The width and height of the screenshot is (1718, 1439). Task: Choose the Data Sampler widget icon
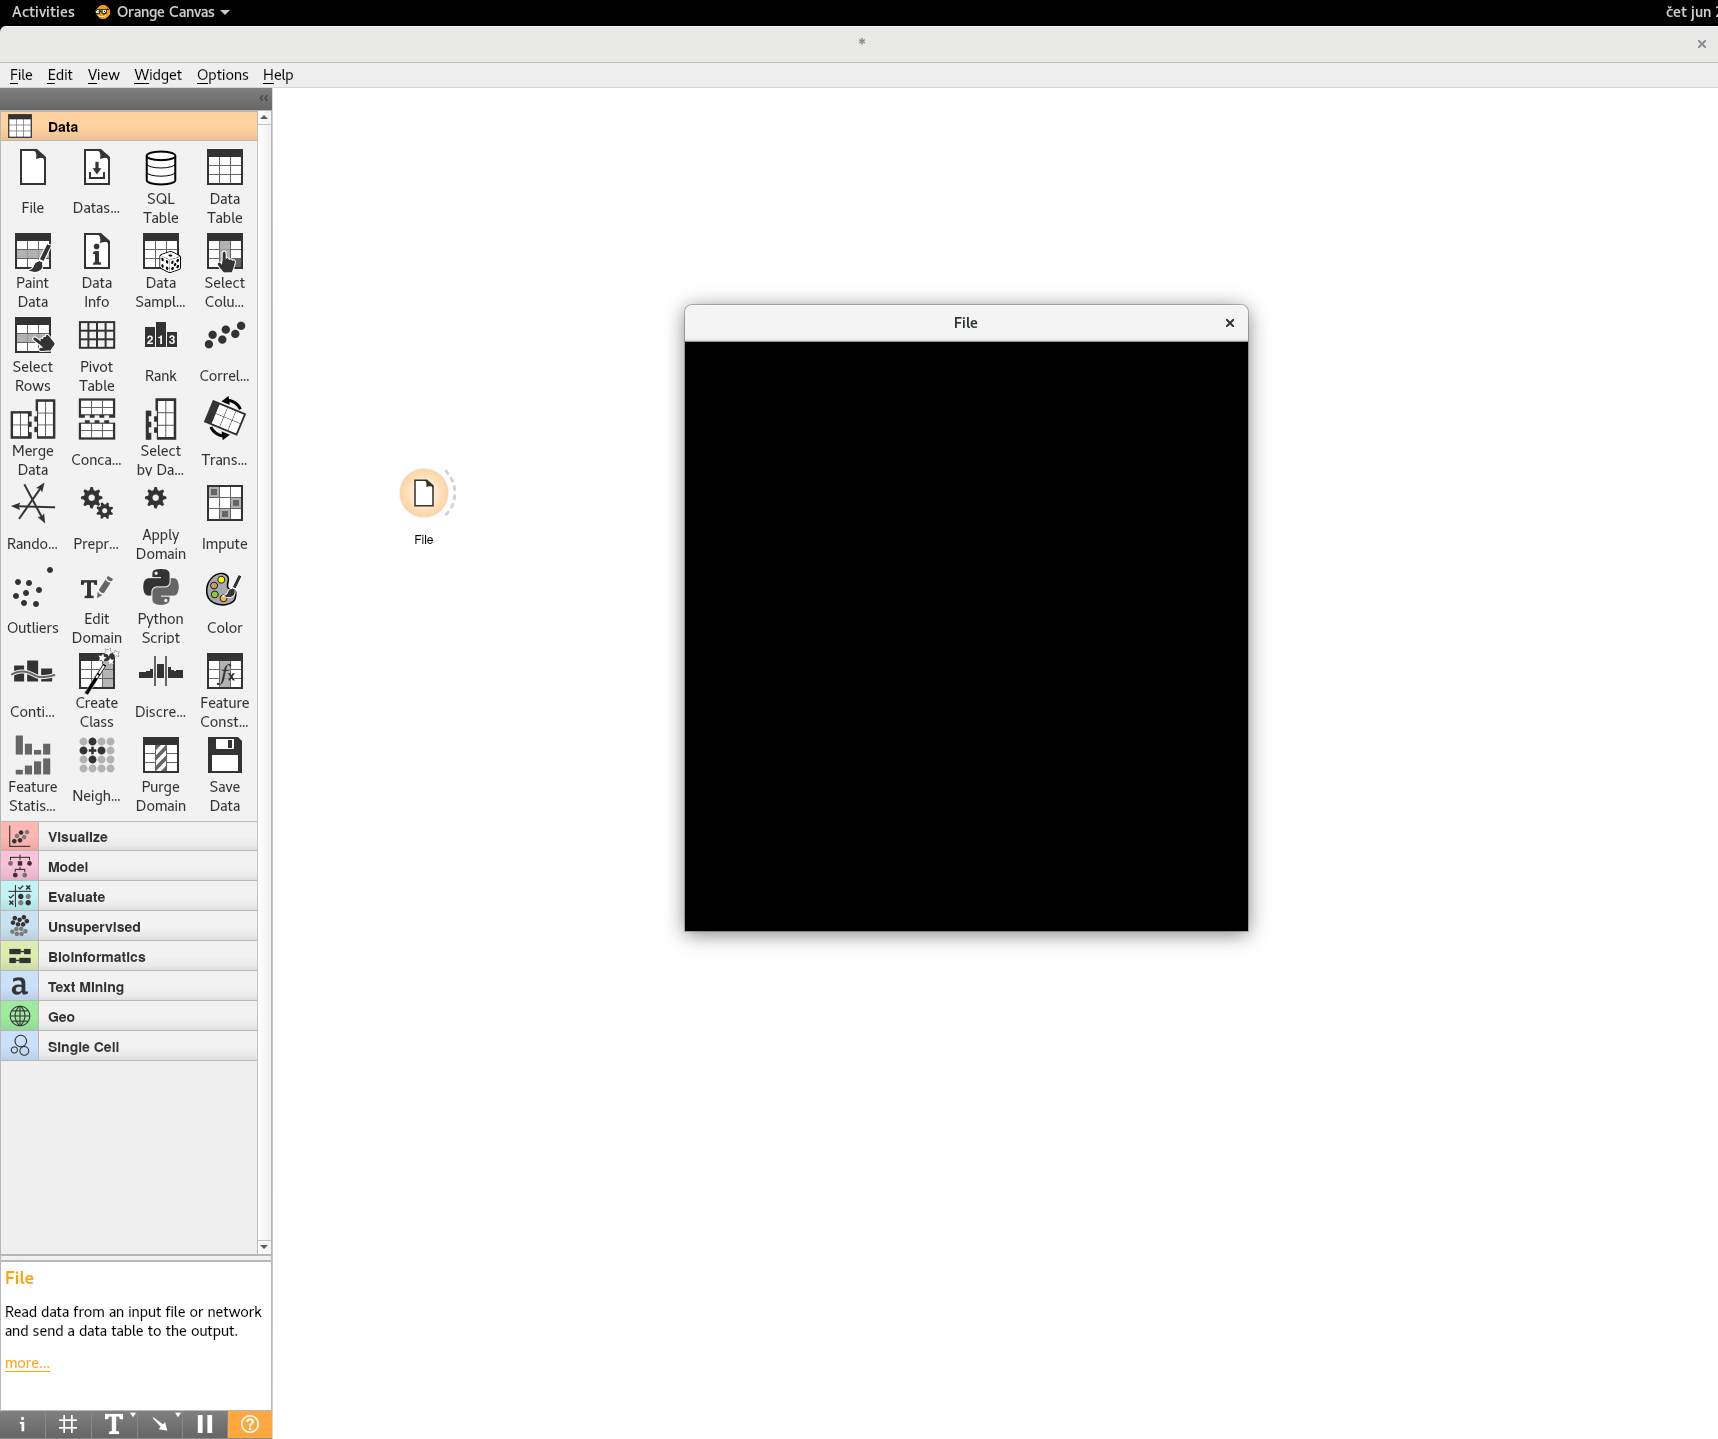161,253
